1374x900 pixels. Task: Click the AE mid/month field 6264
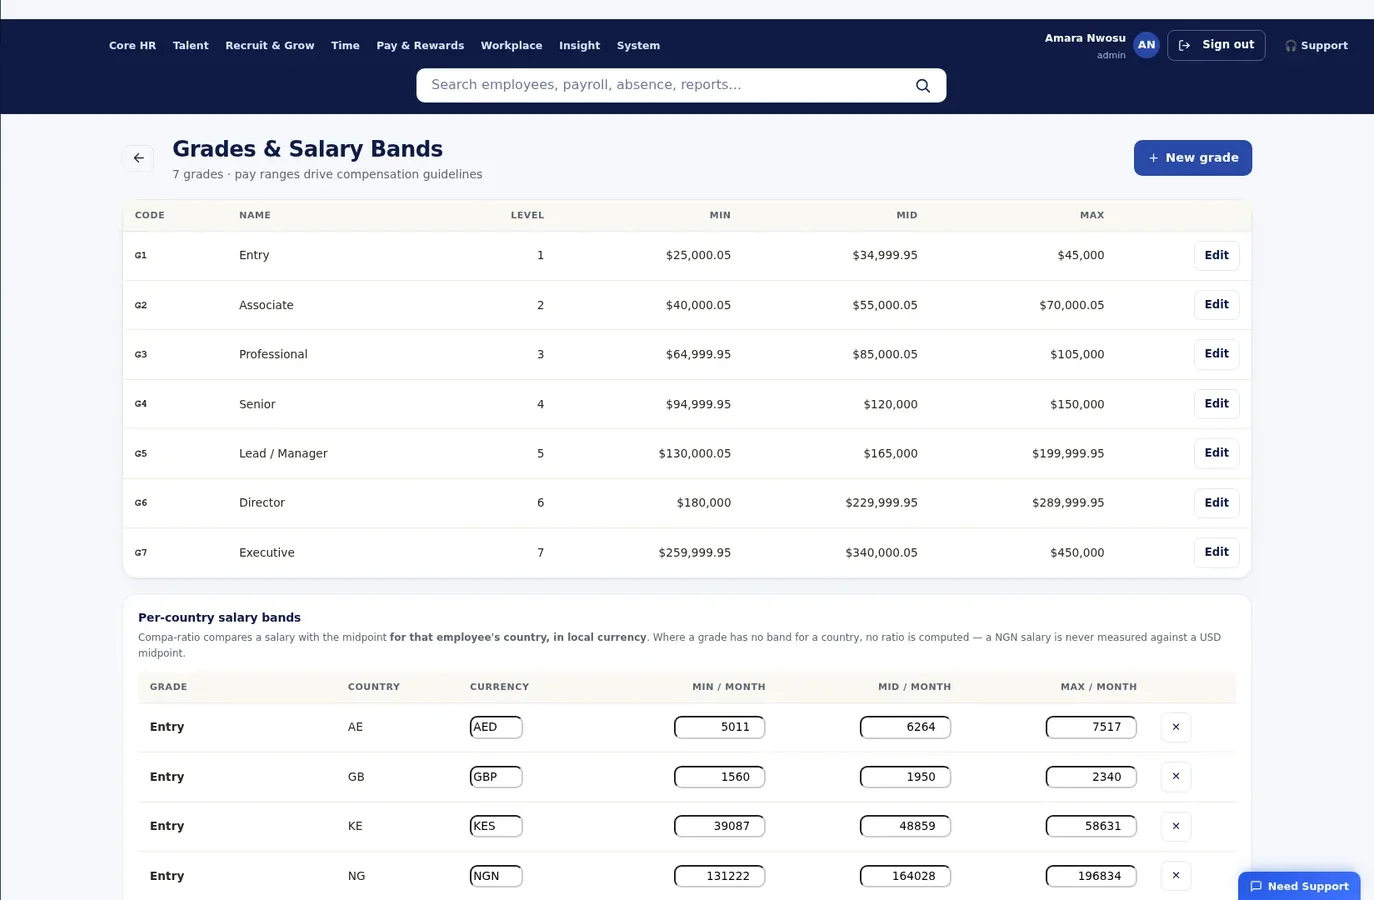(x=905, y=727)
